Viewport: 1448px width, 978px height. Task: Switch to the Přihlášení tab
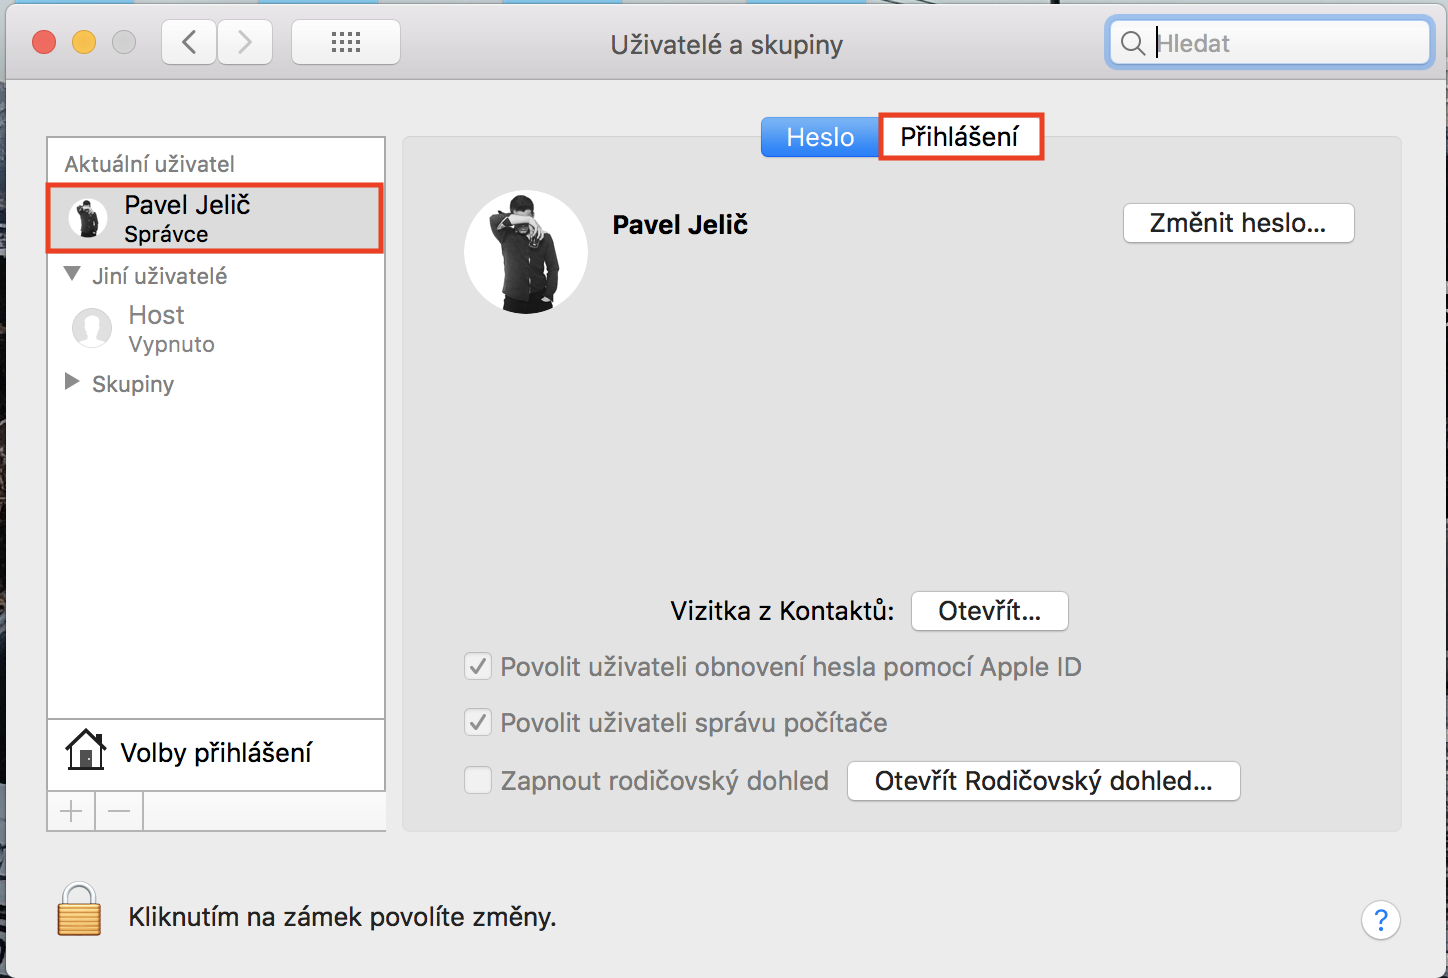pyautogui.click(x=960, y=137)
